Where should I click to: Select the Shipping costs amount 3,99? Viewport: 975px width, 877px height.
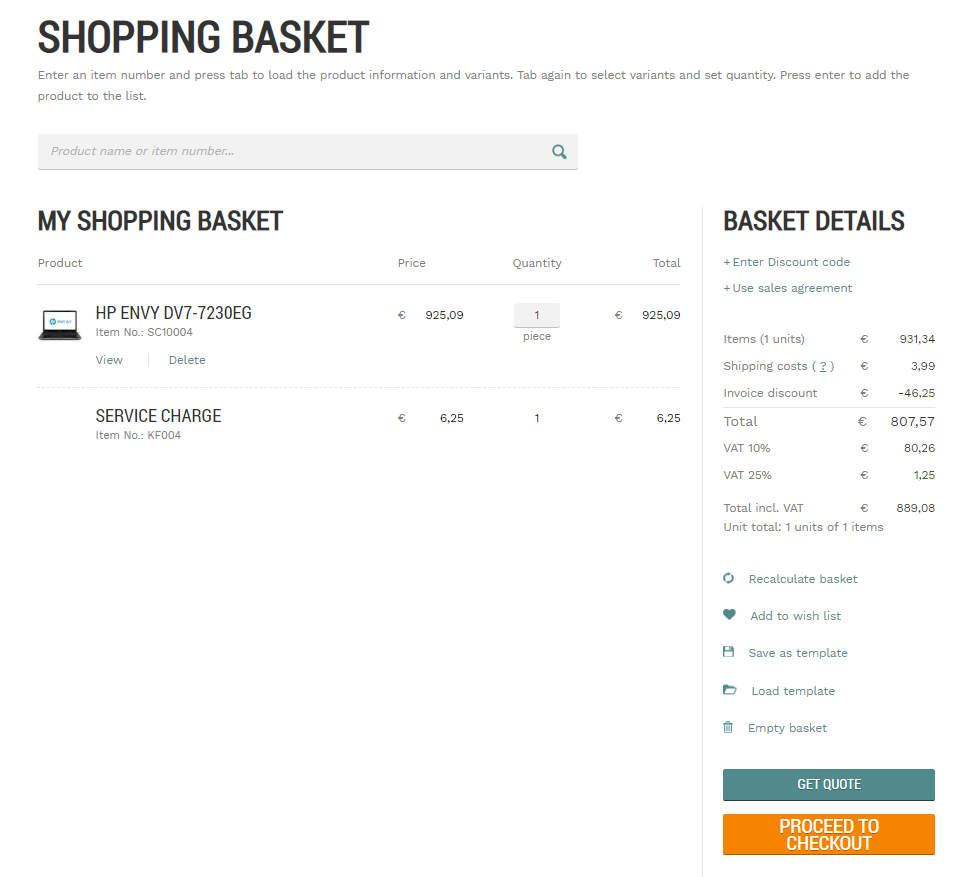[x=923, y=366]
